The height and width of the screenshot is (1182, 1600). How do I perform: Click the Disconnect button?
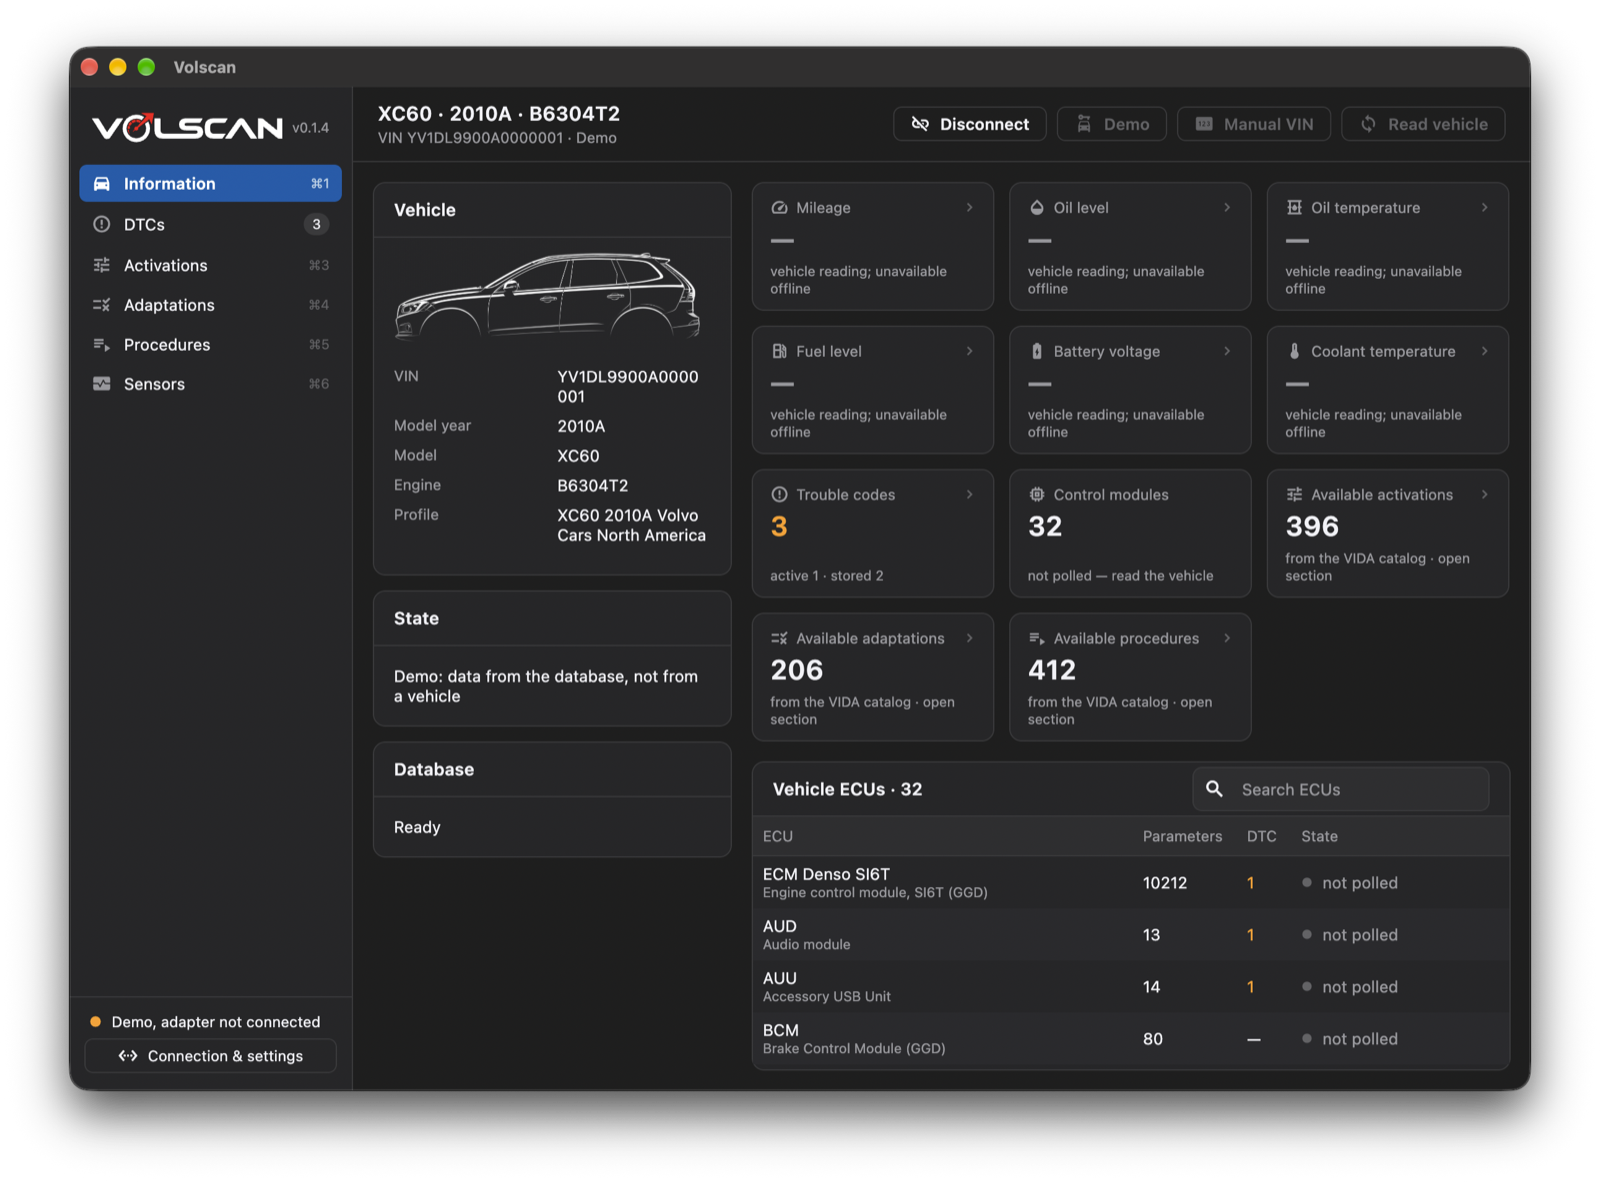[x=970, y=124]
